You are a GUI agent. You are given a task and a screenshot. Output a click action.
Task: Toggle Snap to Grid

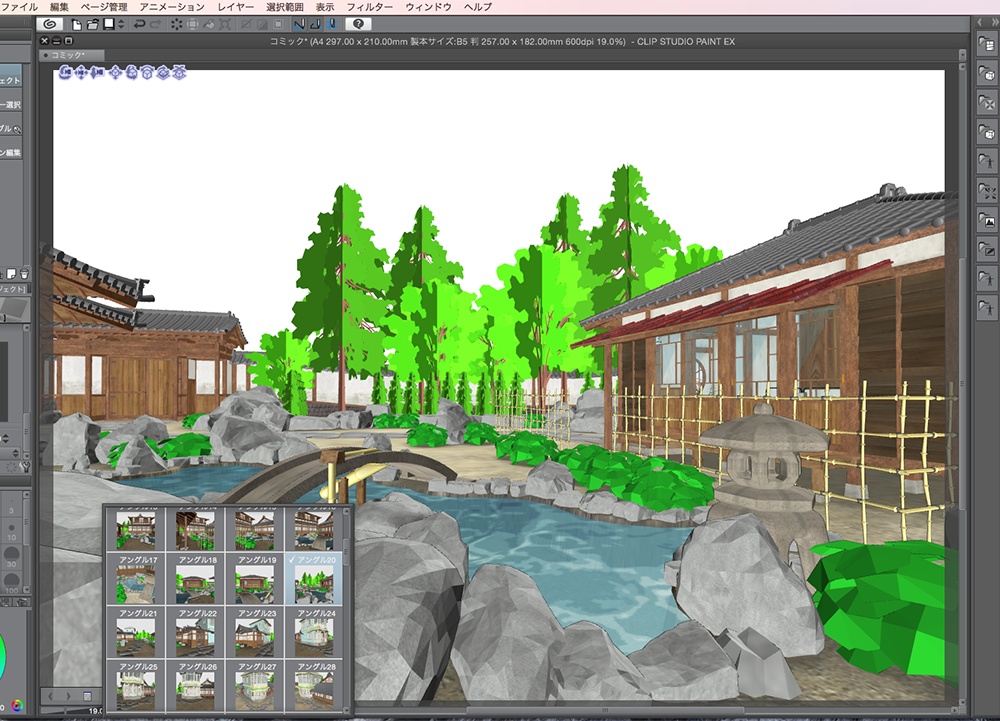coord(332,24)
